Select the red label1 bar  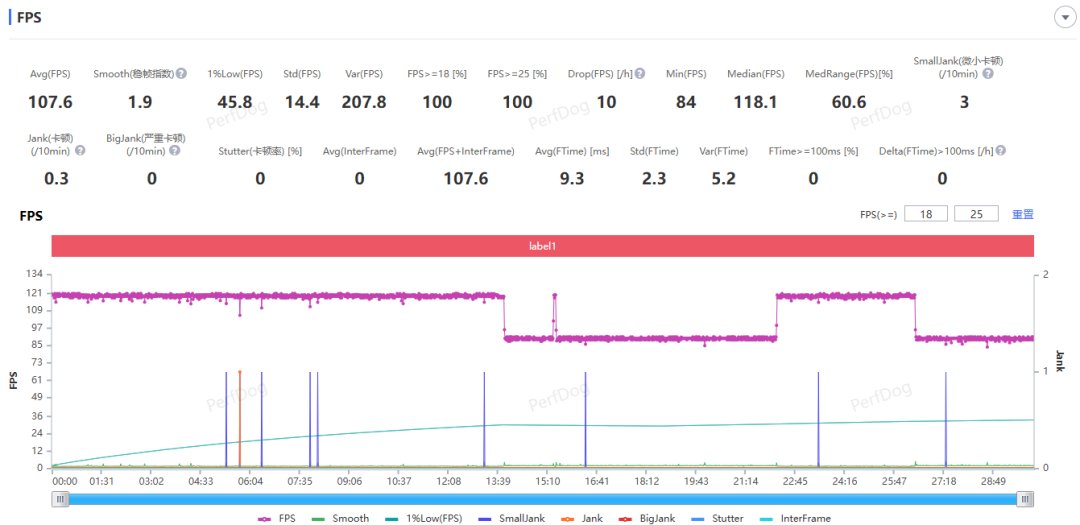542,246
